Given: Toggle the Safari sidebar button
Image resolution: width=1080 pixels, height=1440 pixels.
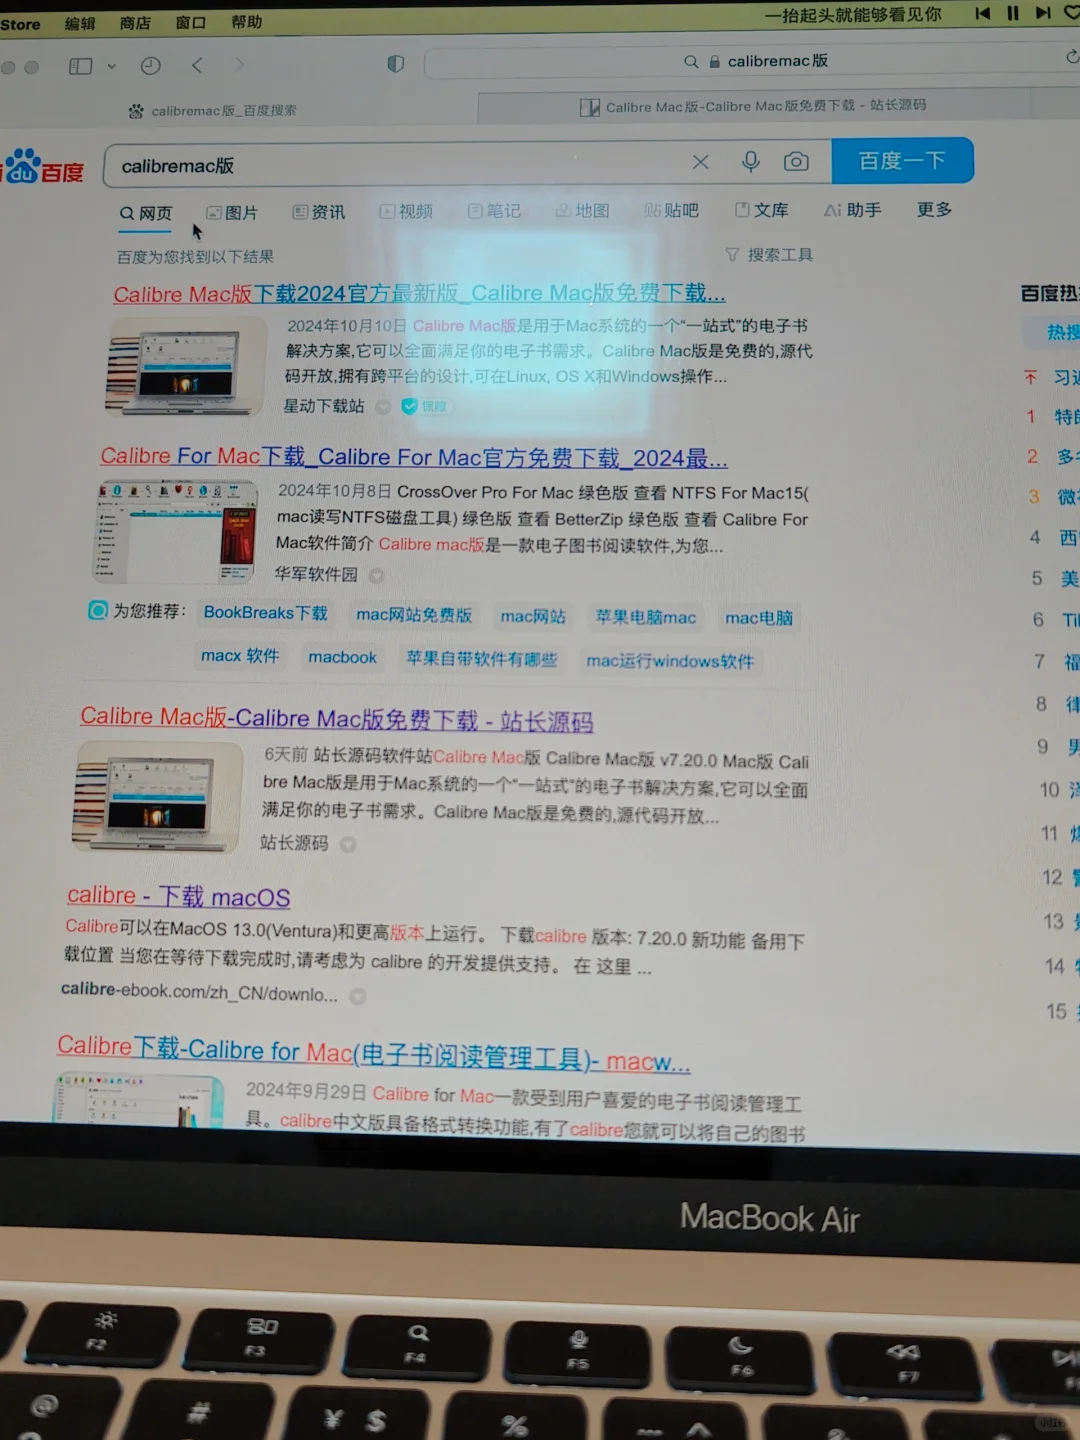Looking at the screenshot, I should point(80,66).
